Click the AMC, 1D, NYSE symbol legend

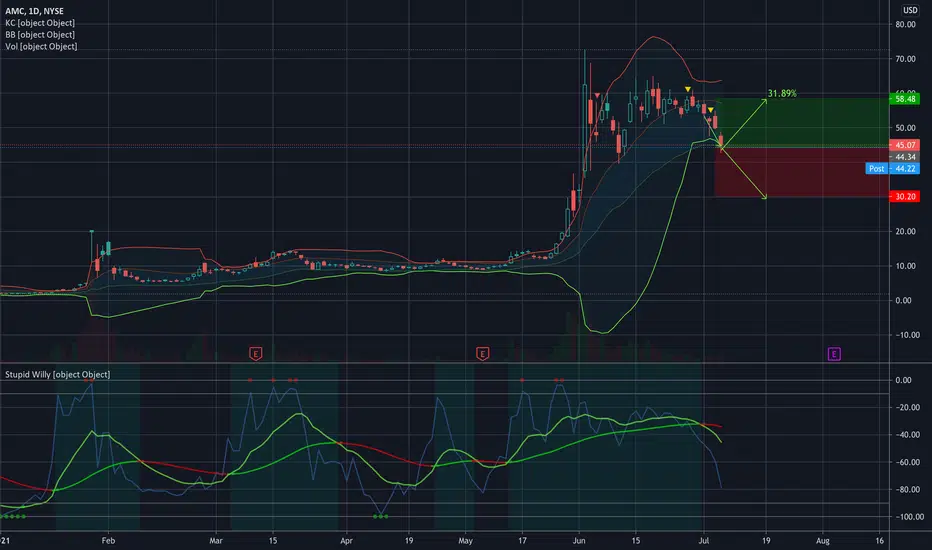pos(34,11)
